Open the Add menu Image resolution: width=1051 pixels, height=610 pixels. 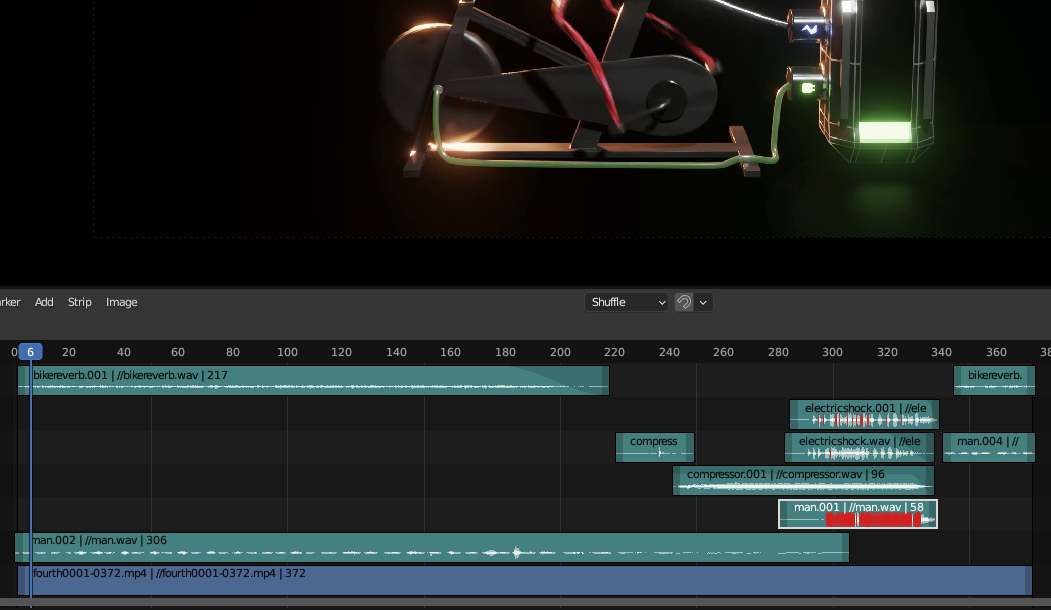[x=44, y=302]
